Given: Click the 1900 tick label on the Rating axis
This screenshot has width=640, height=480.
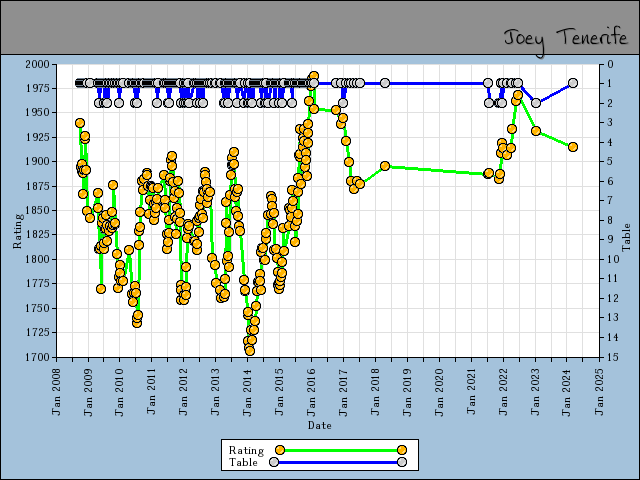Looking at the screenshot, I should tap(37, 162).
